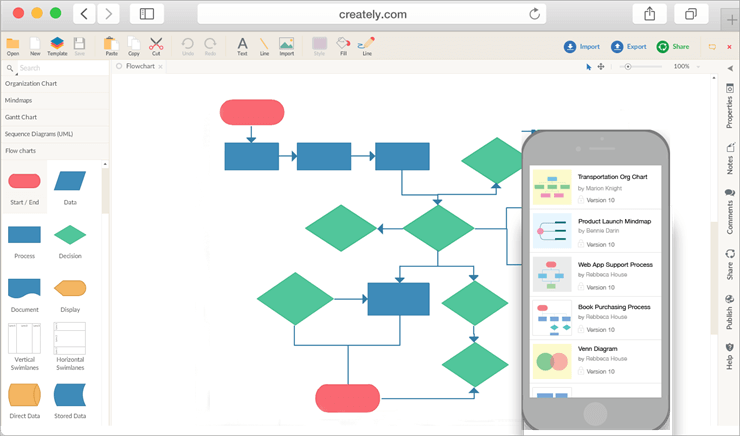
Task: Open the Share side panel
Action: click(730, 264)
